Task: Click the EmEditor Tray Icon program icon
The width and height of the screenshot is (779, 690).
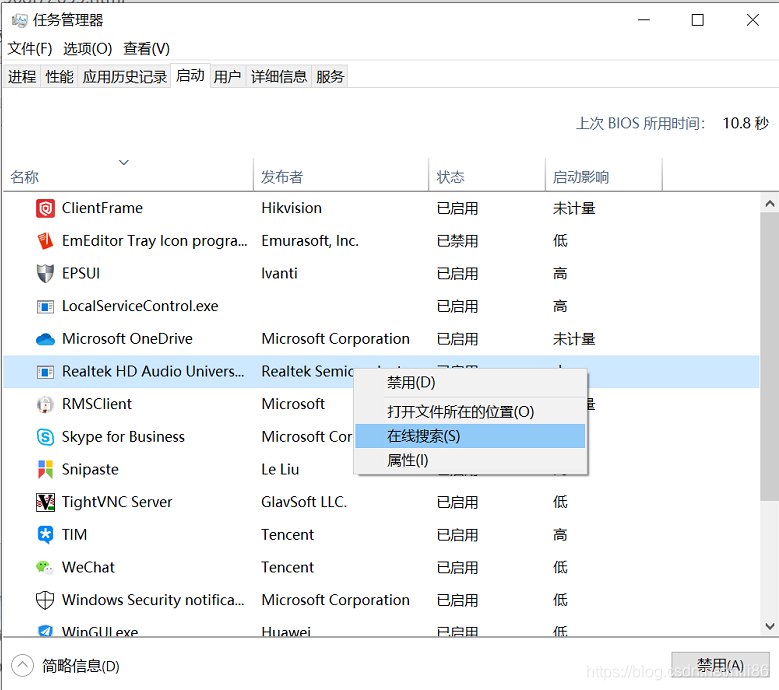Action: 45,241
